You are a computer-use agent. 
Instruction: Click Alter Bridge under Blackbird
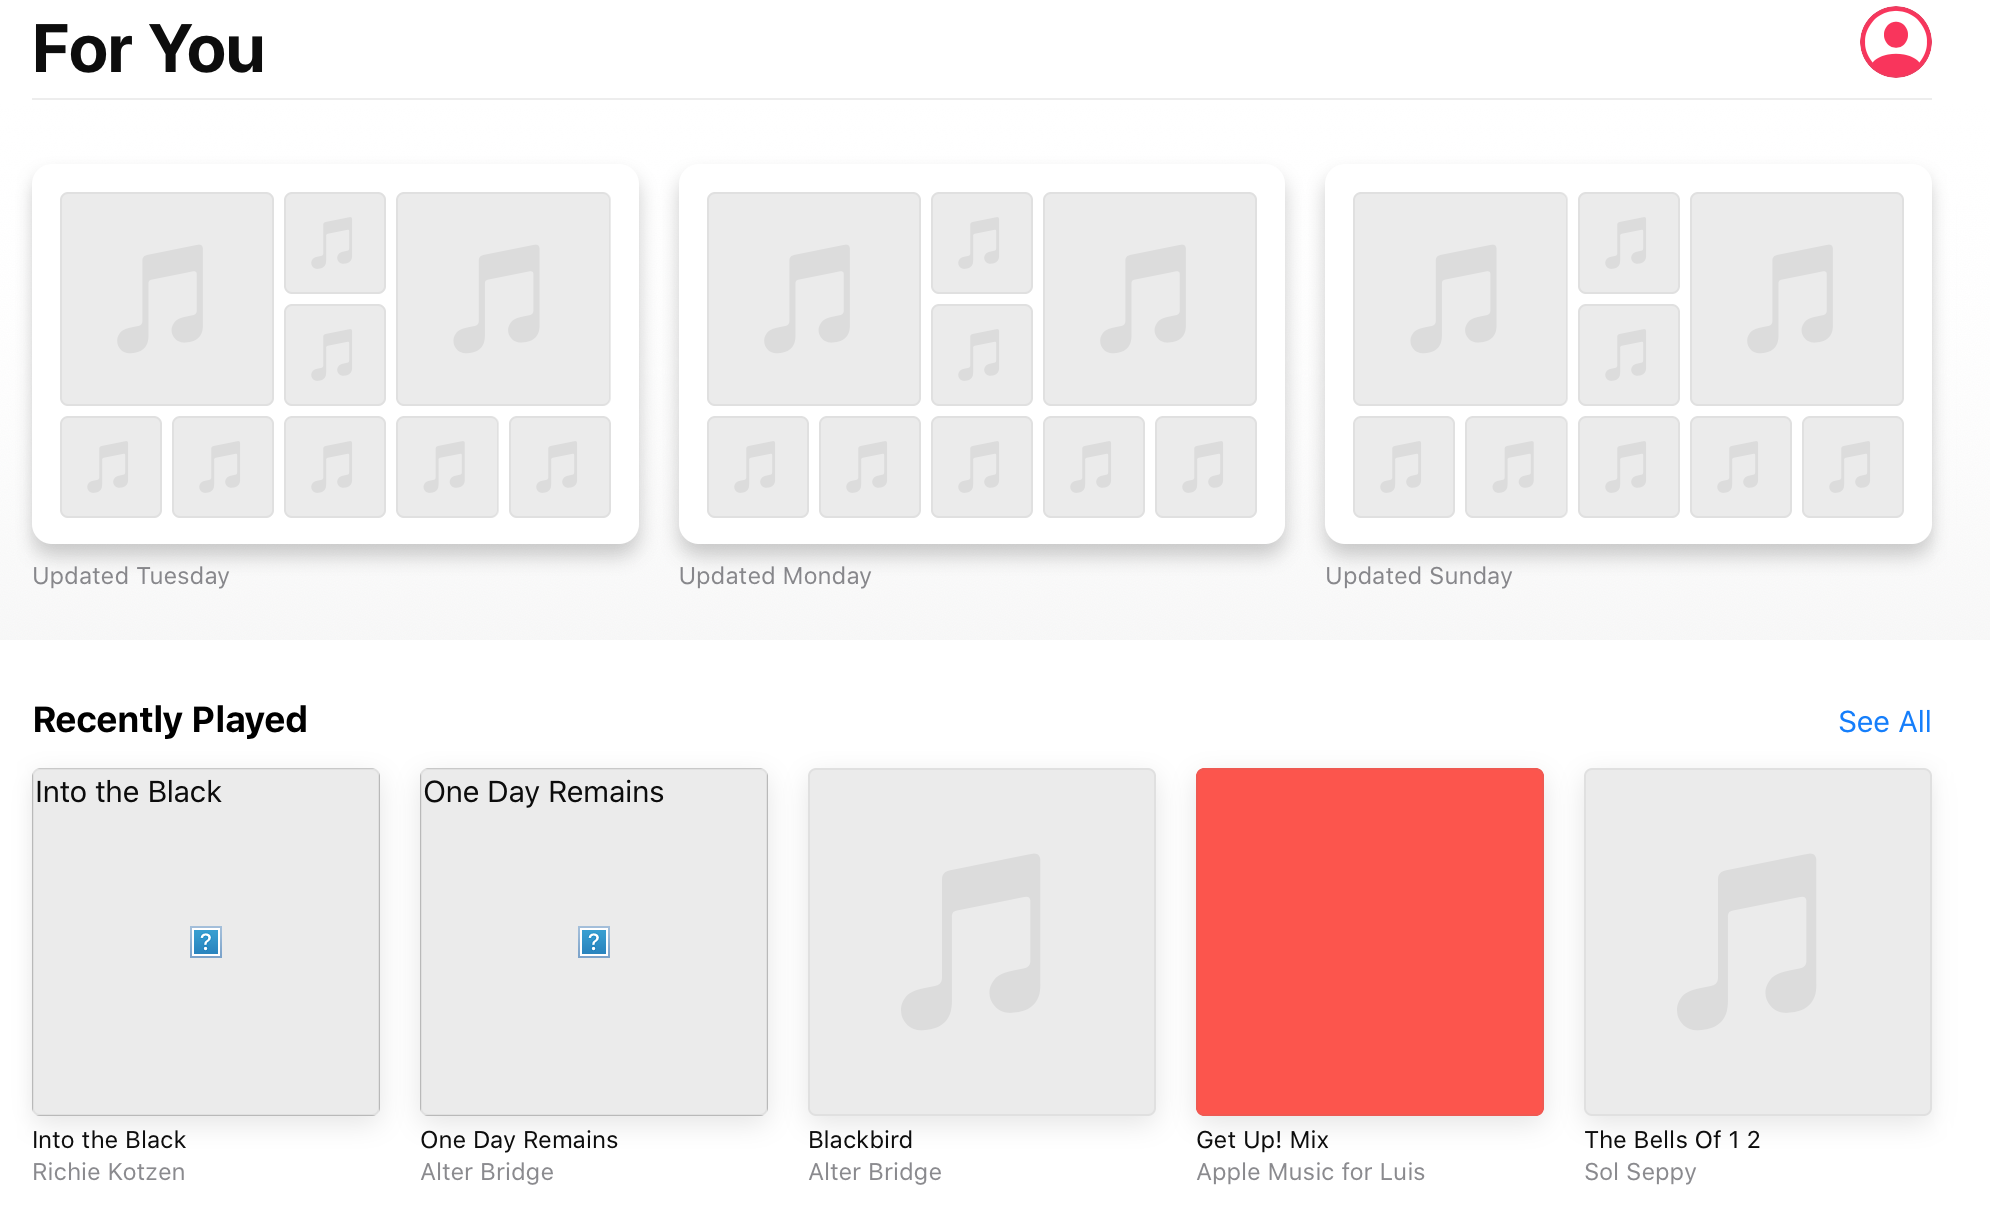click(874, 1171)
